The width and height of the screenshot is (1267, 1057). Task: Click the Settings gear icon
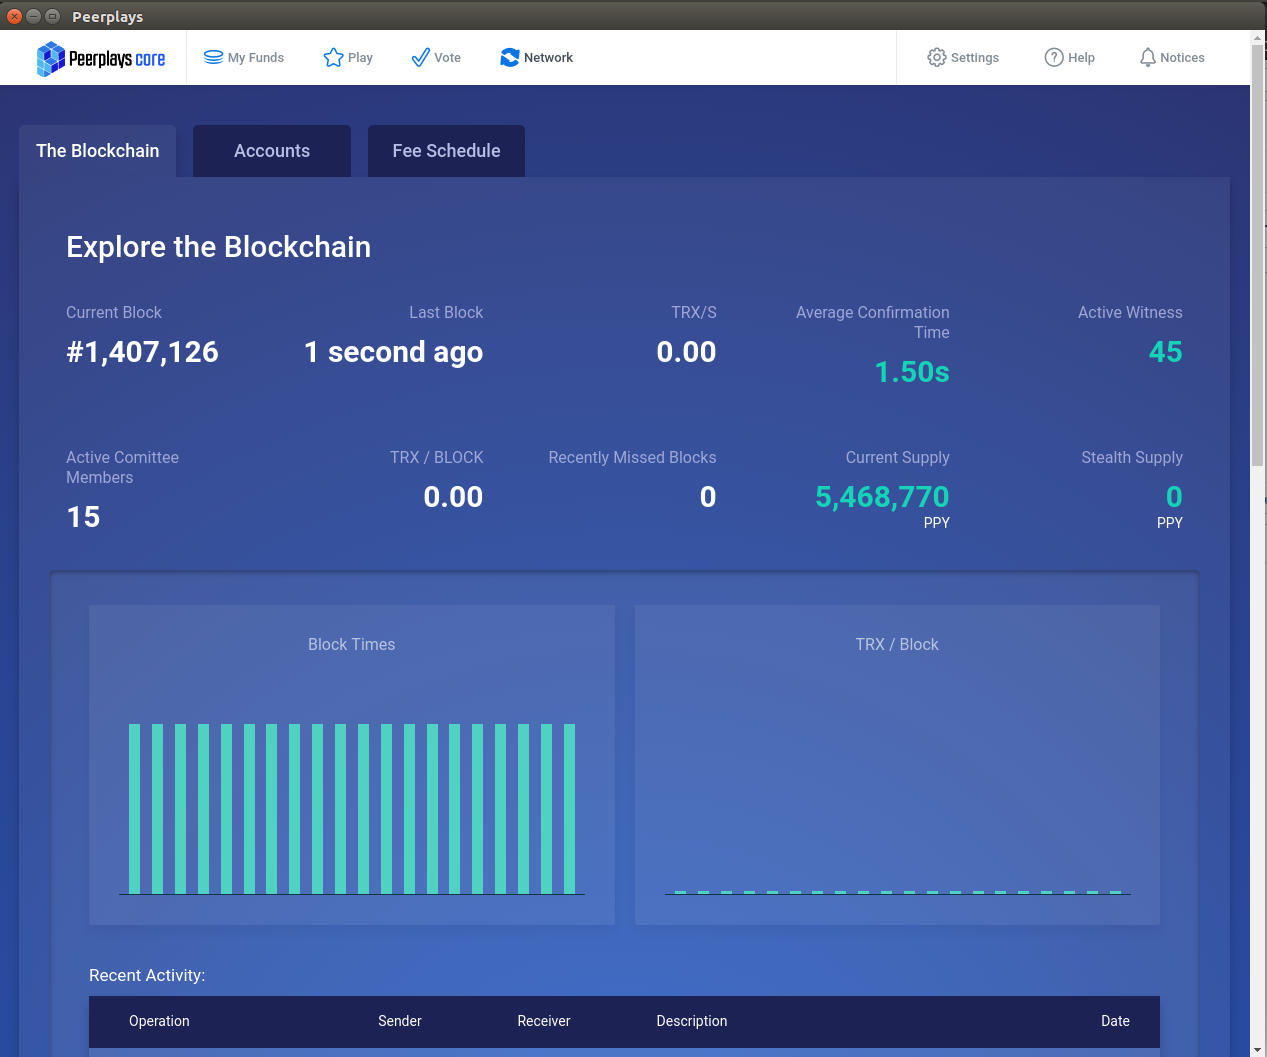point(937,57)
